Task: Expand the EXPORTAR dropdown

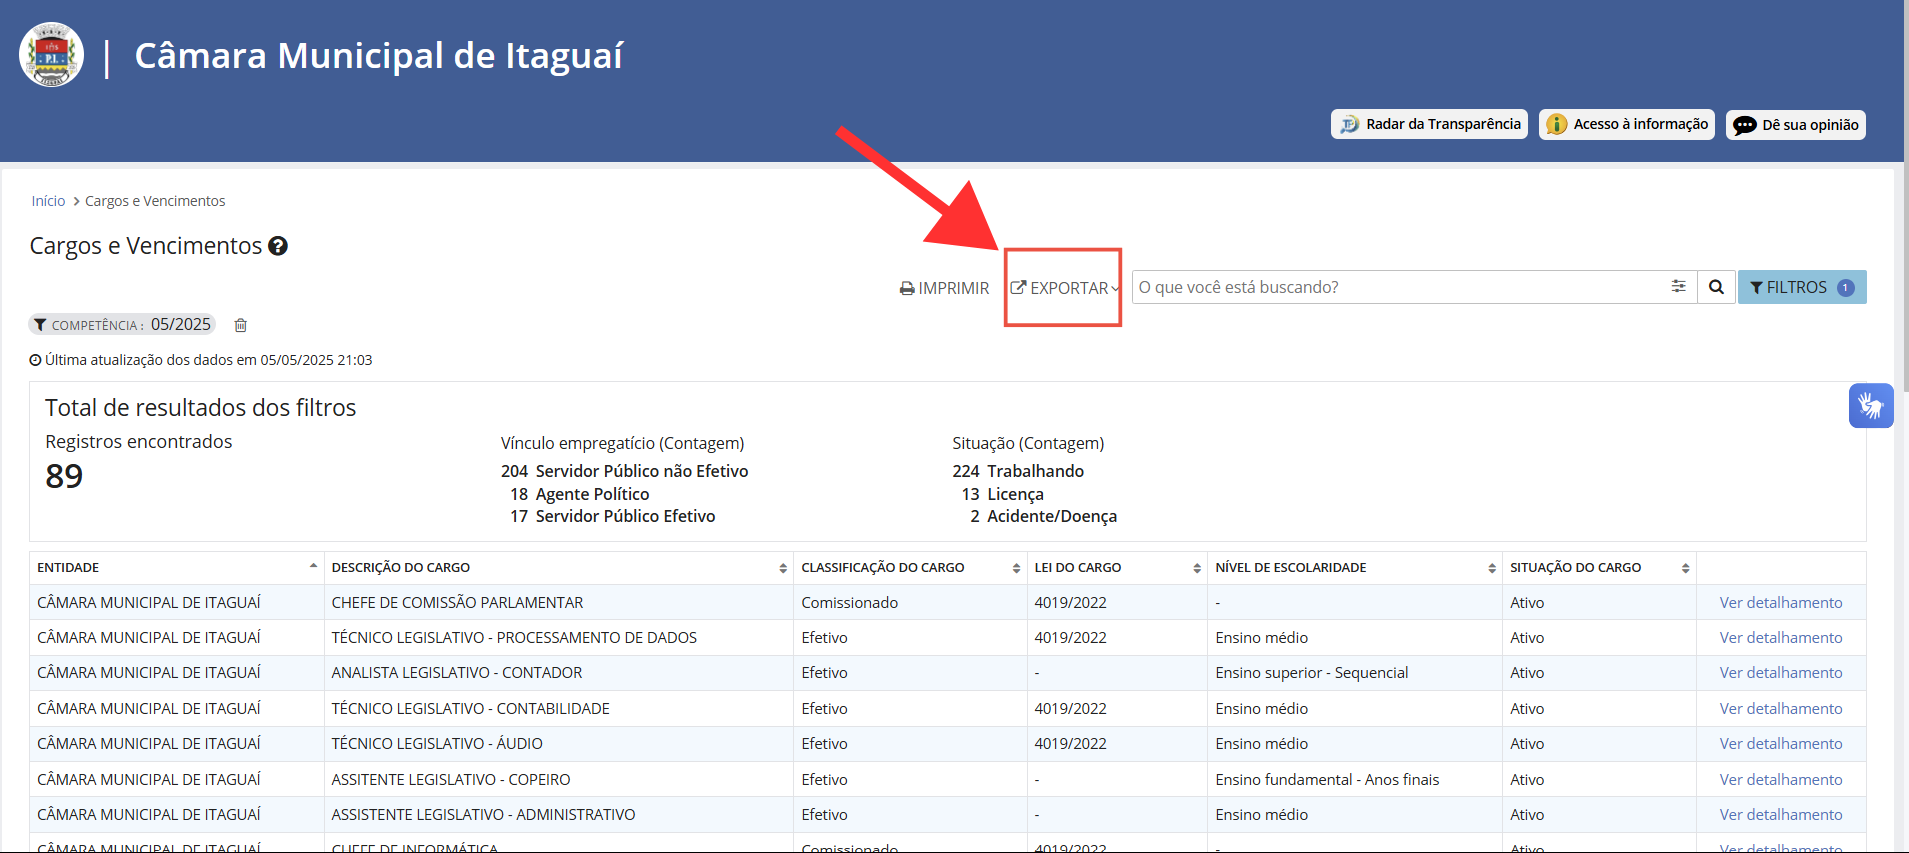Action: 1064,288
